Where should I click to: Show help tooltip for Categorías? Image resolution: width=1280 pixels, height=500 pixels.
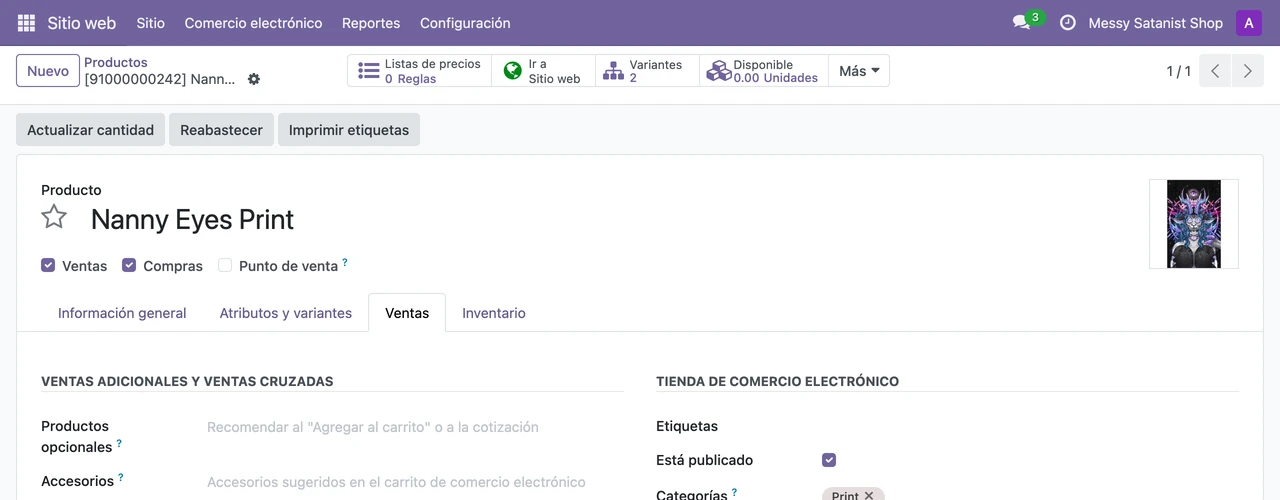pyautogui.click(x=734, y=492)
